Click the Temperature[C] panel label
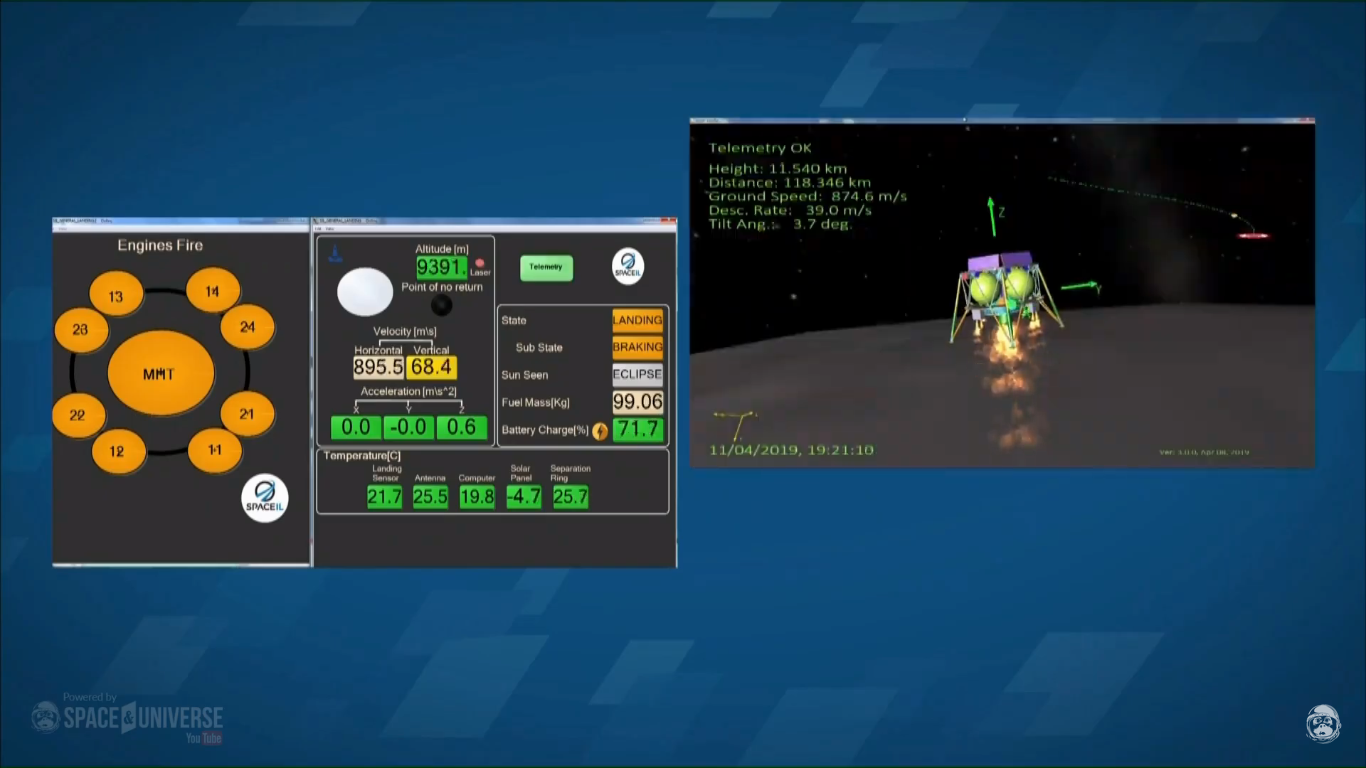The width and height of the screenshot is (1366, 768). (x=362, y=456)
